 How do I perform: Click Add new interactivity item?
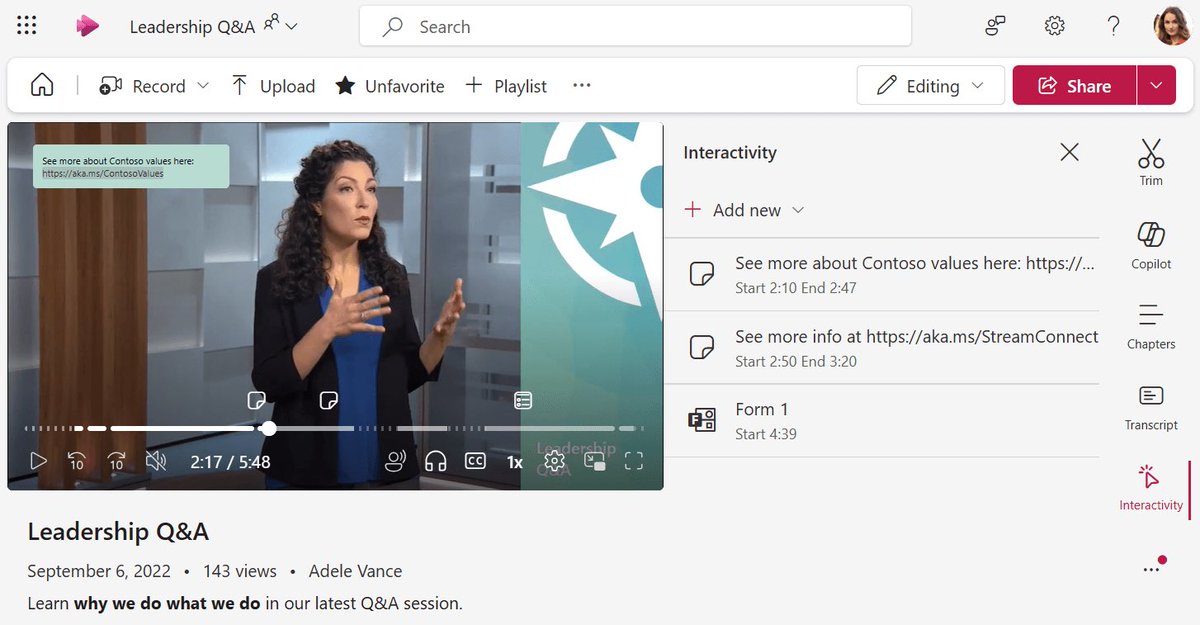click(733, 210)
